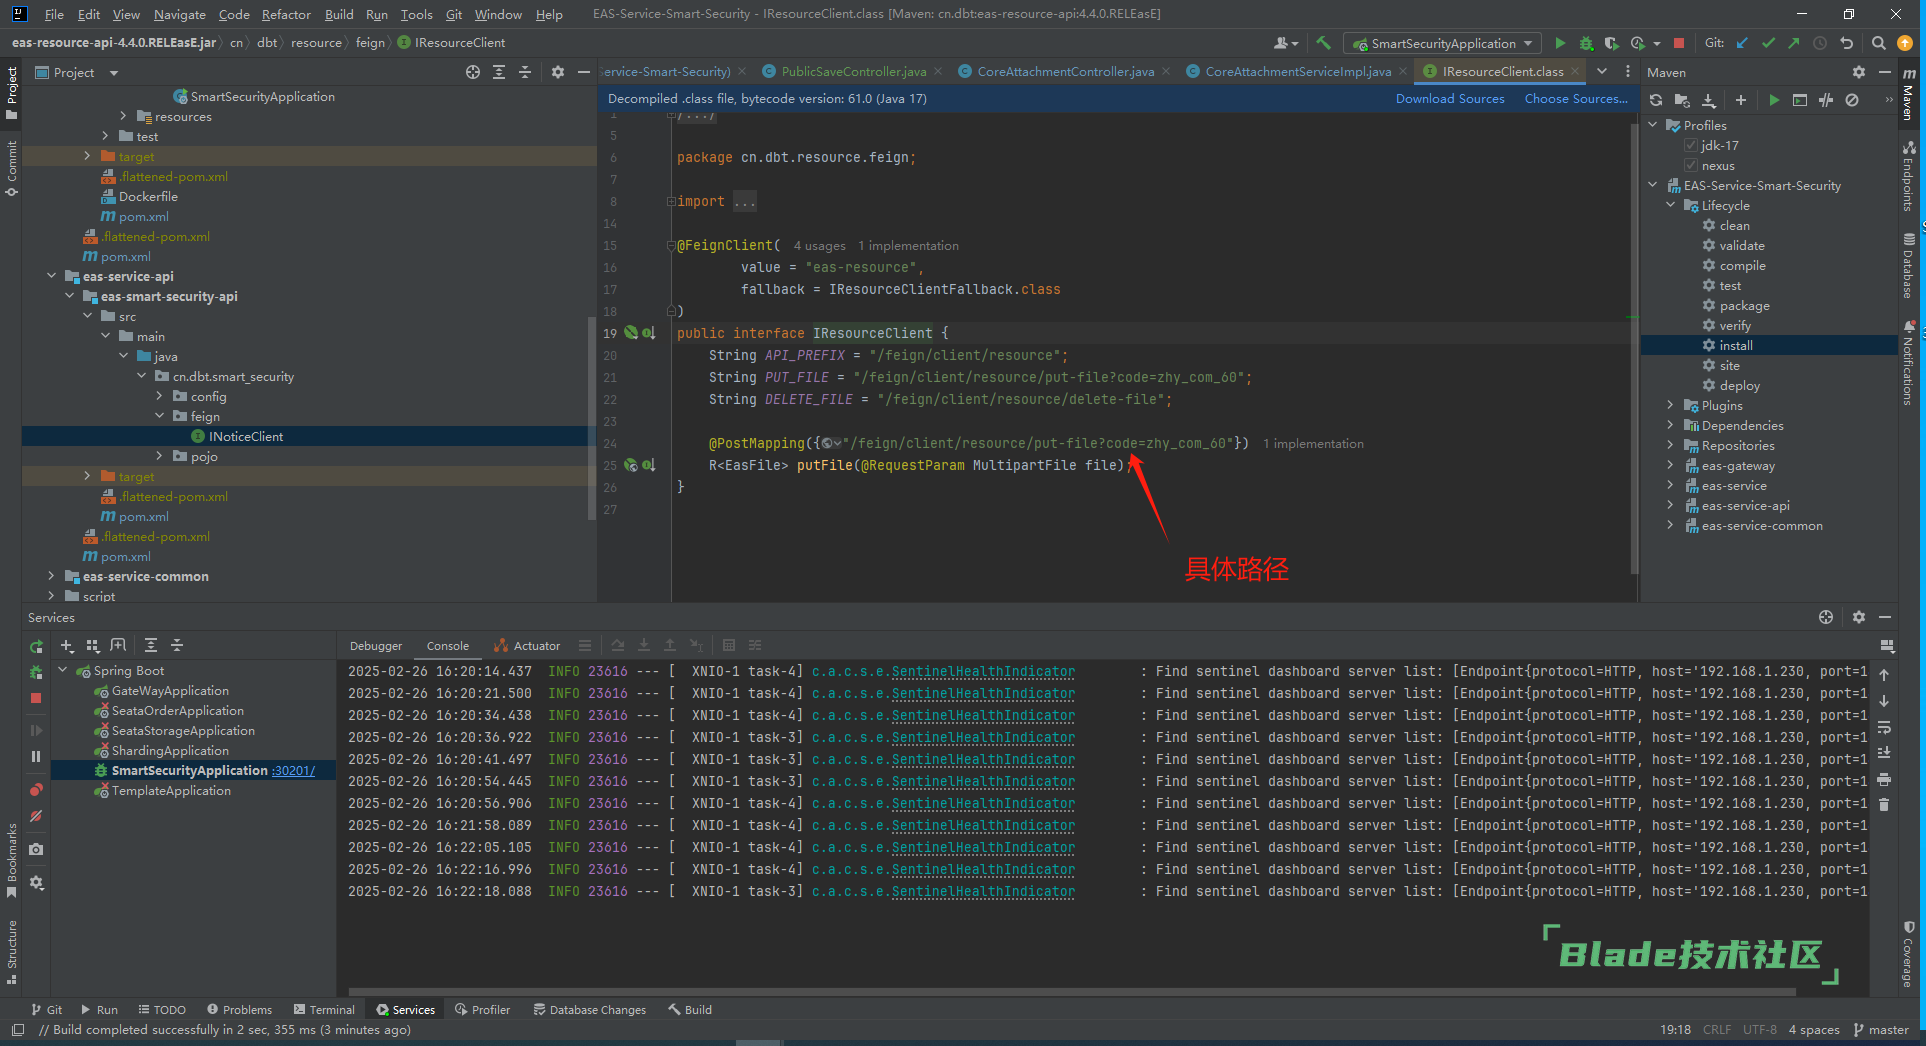Image resolution: width=1926 pixels, height=1046 pixels.
Task: Open the Build menu
Action: click(x=339, y=14)
